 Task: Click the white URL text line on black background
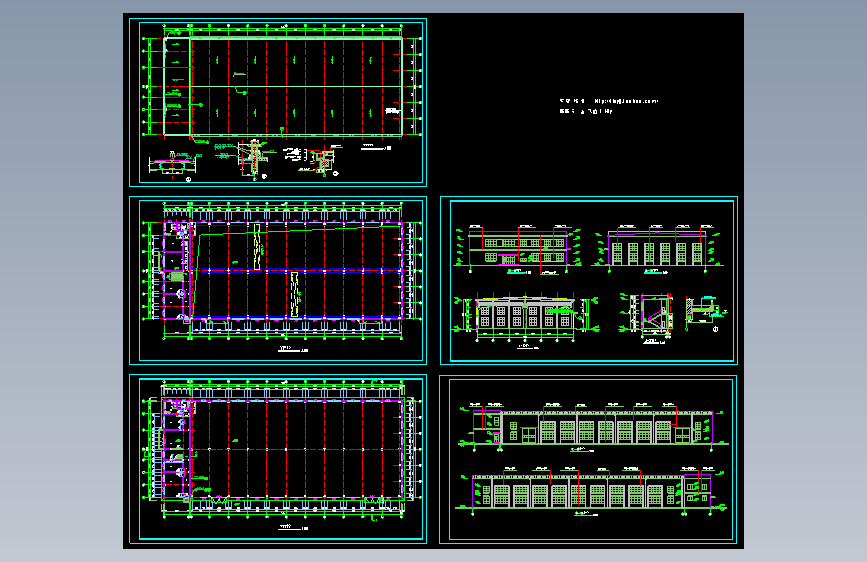609,101
